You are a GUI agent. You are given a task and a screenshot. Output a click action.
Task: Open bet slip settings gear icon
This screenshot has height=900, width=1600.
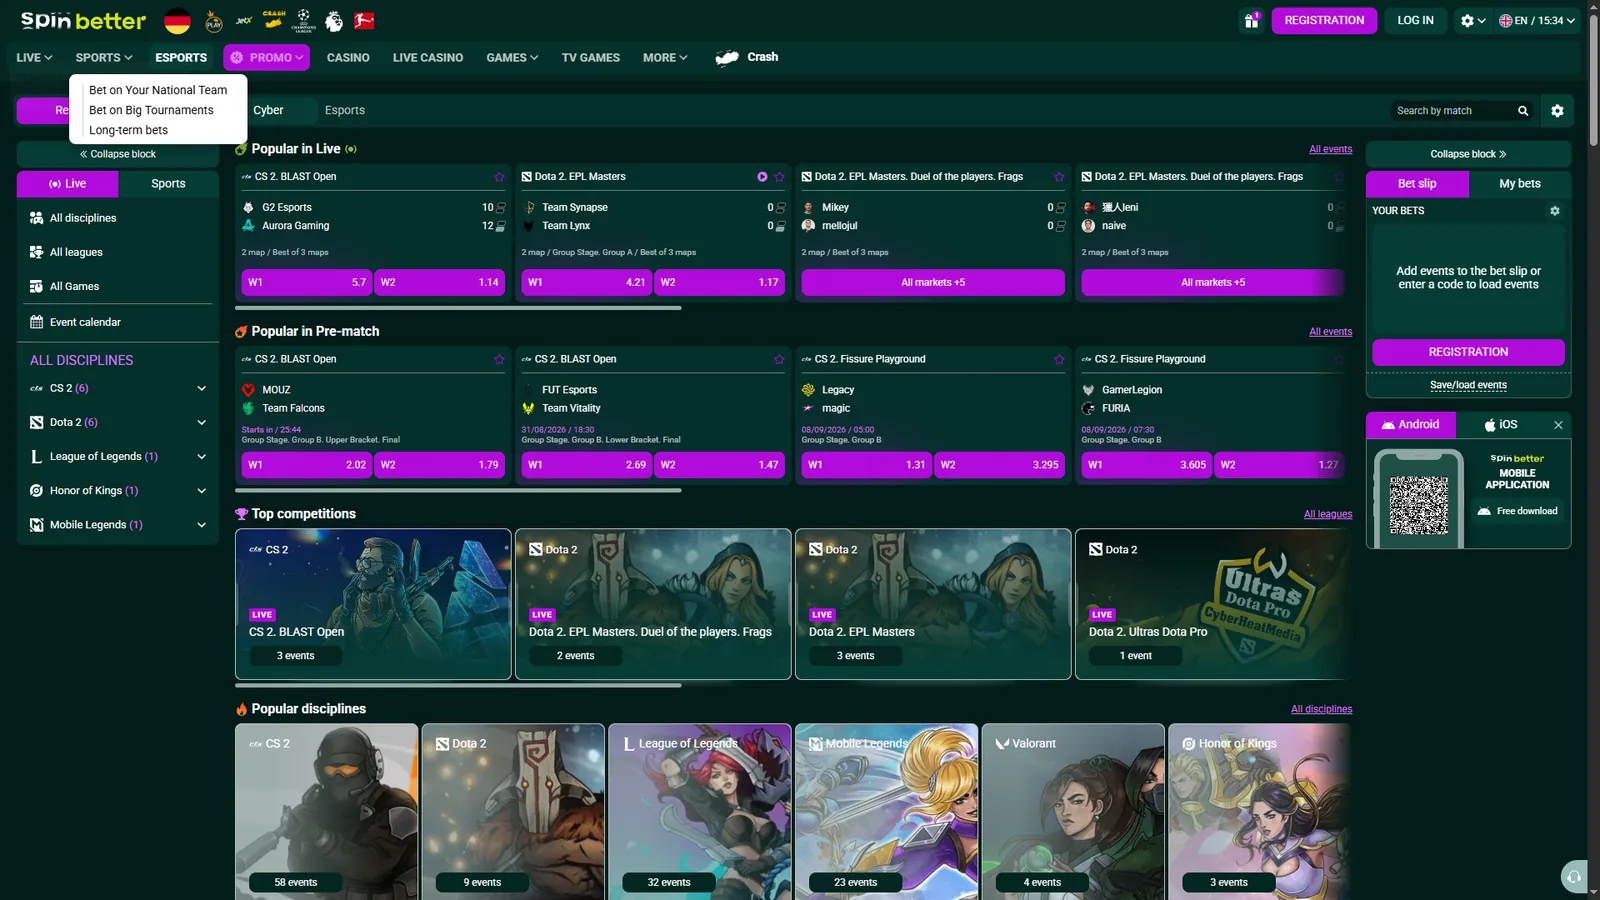1554,211
